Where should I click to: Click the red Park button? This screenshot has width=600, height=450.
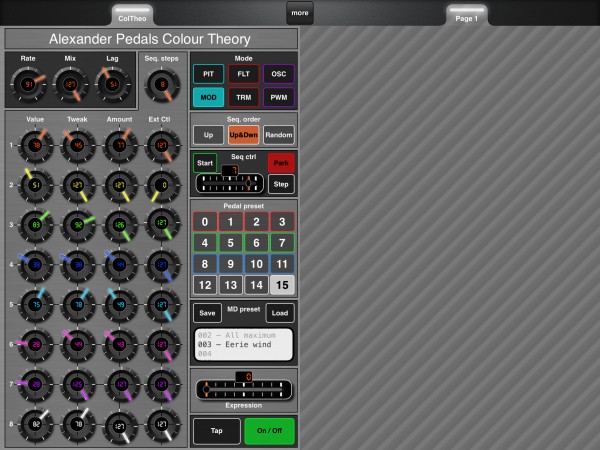[x=281, y=163]
